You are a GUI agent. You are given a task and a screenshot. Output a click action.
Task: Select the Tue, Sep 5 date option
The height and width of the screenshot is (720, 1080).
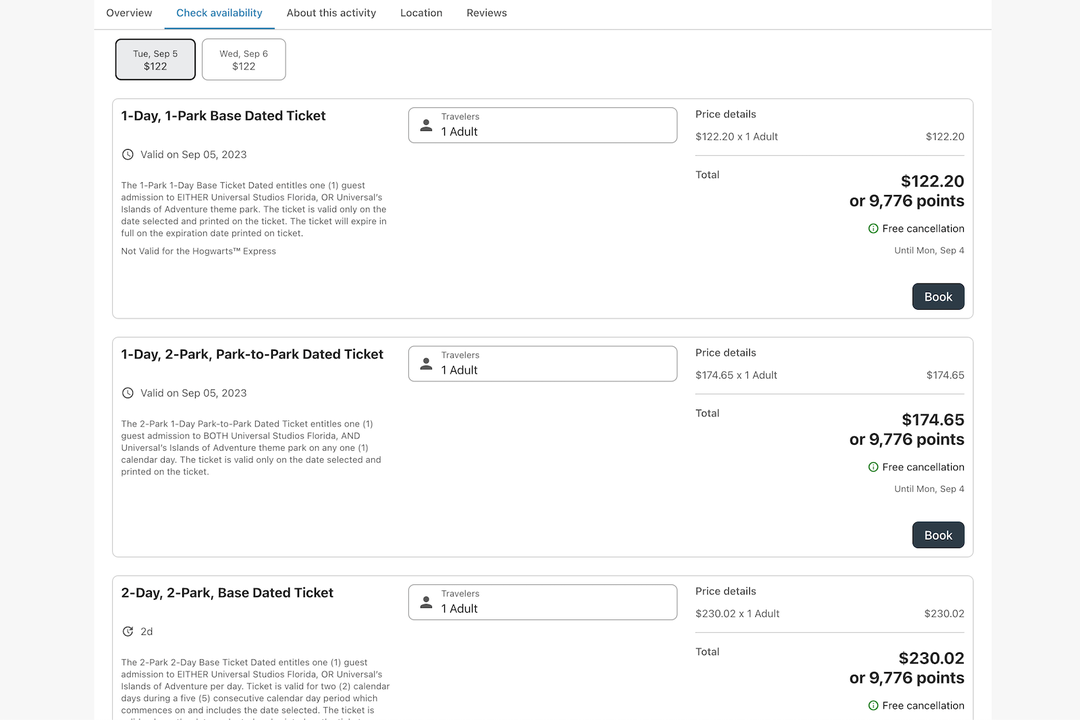pos(155,60)
